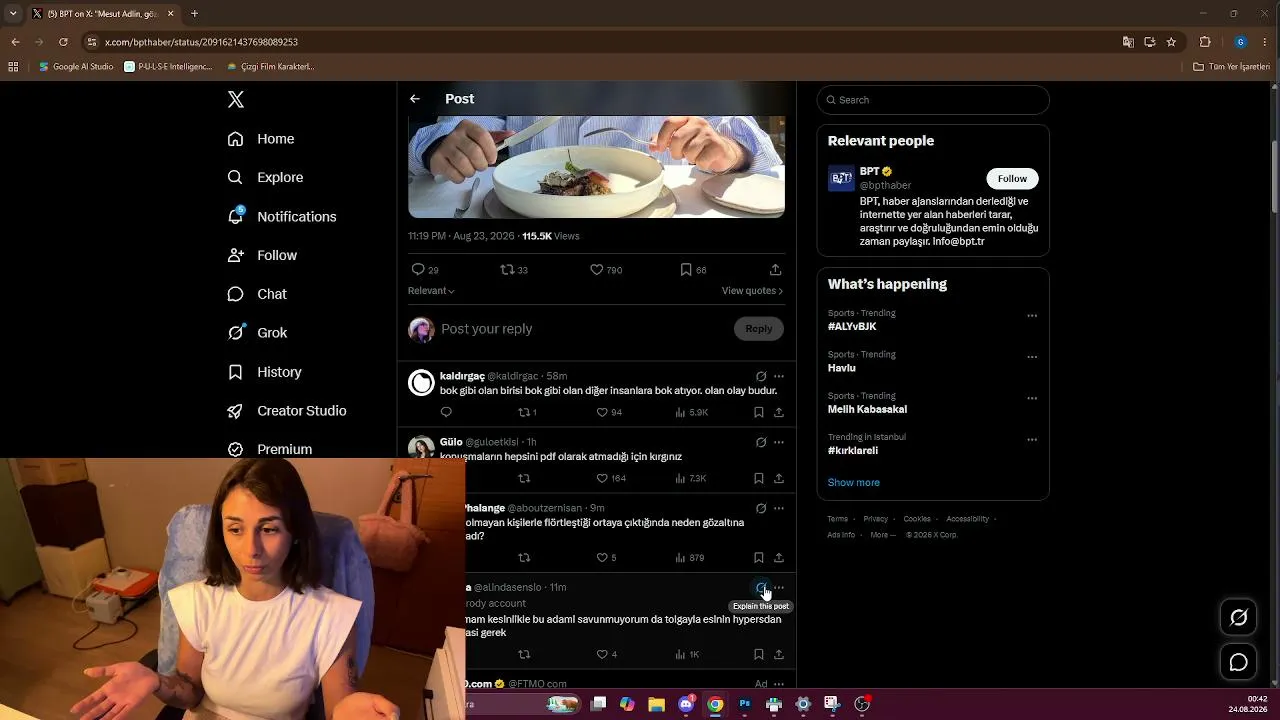Share Gülo's reply
1280x720 pixels.
778,478
